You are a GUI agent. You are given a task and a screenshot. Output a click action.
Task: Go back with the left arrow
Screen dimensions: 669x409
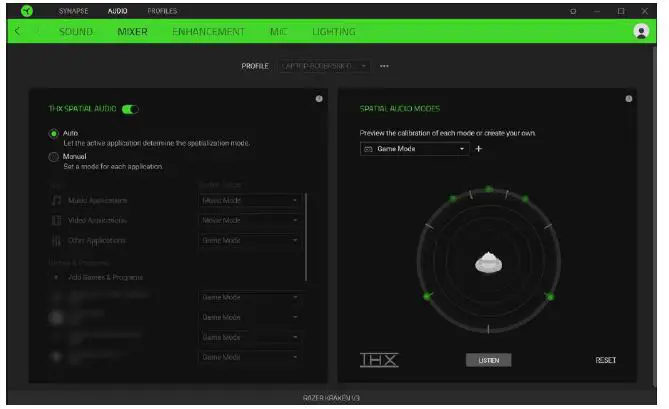[x=17, y=31]
